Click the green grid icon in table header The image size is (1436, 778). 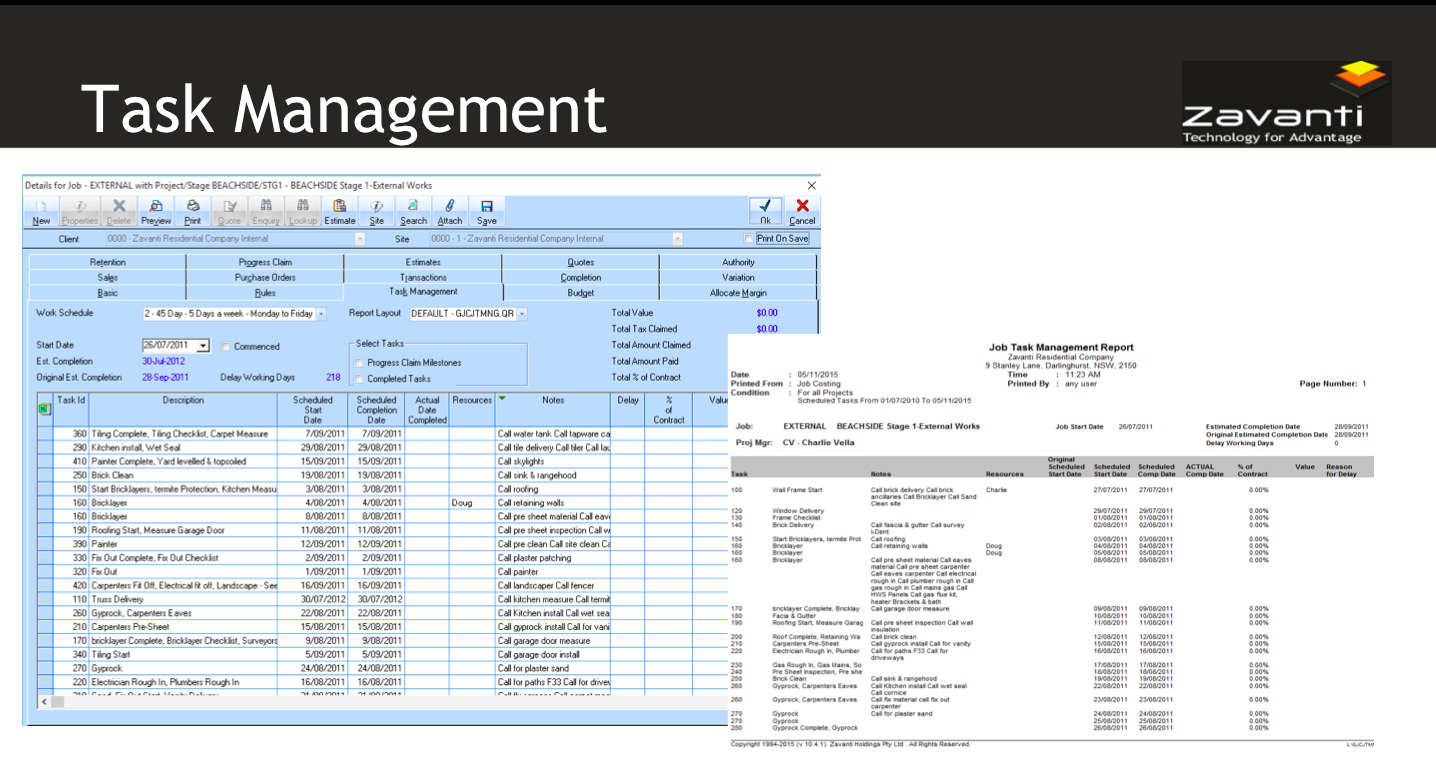[44, 408]
